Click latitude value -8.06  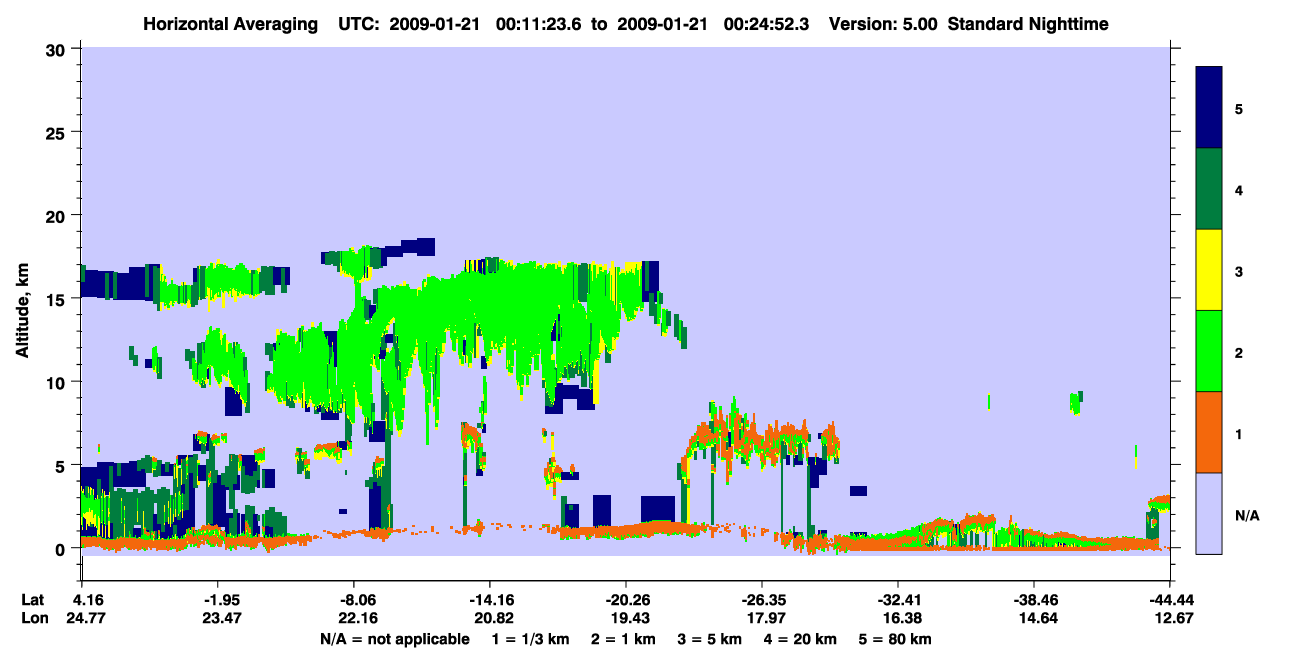click(353, 600)
